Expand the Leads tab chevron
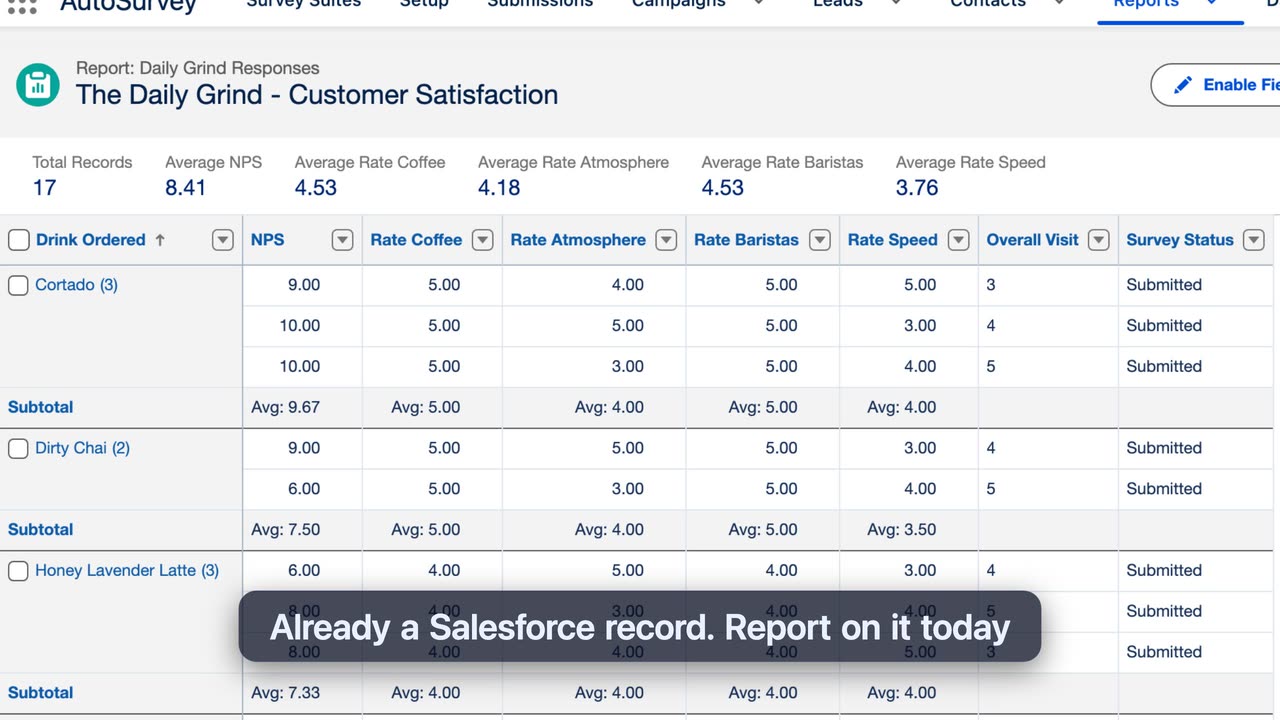Image resolution: width=1280 pixels, height=720 pixels. [x=895, y=4]
